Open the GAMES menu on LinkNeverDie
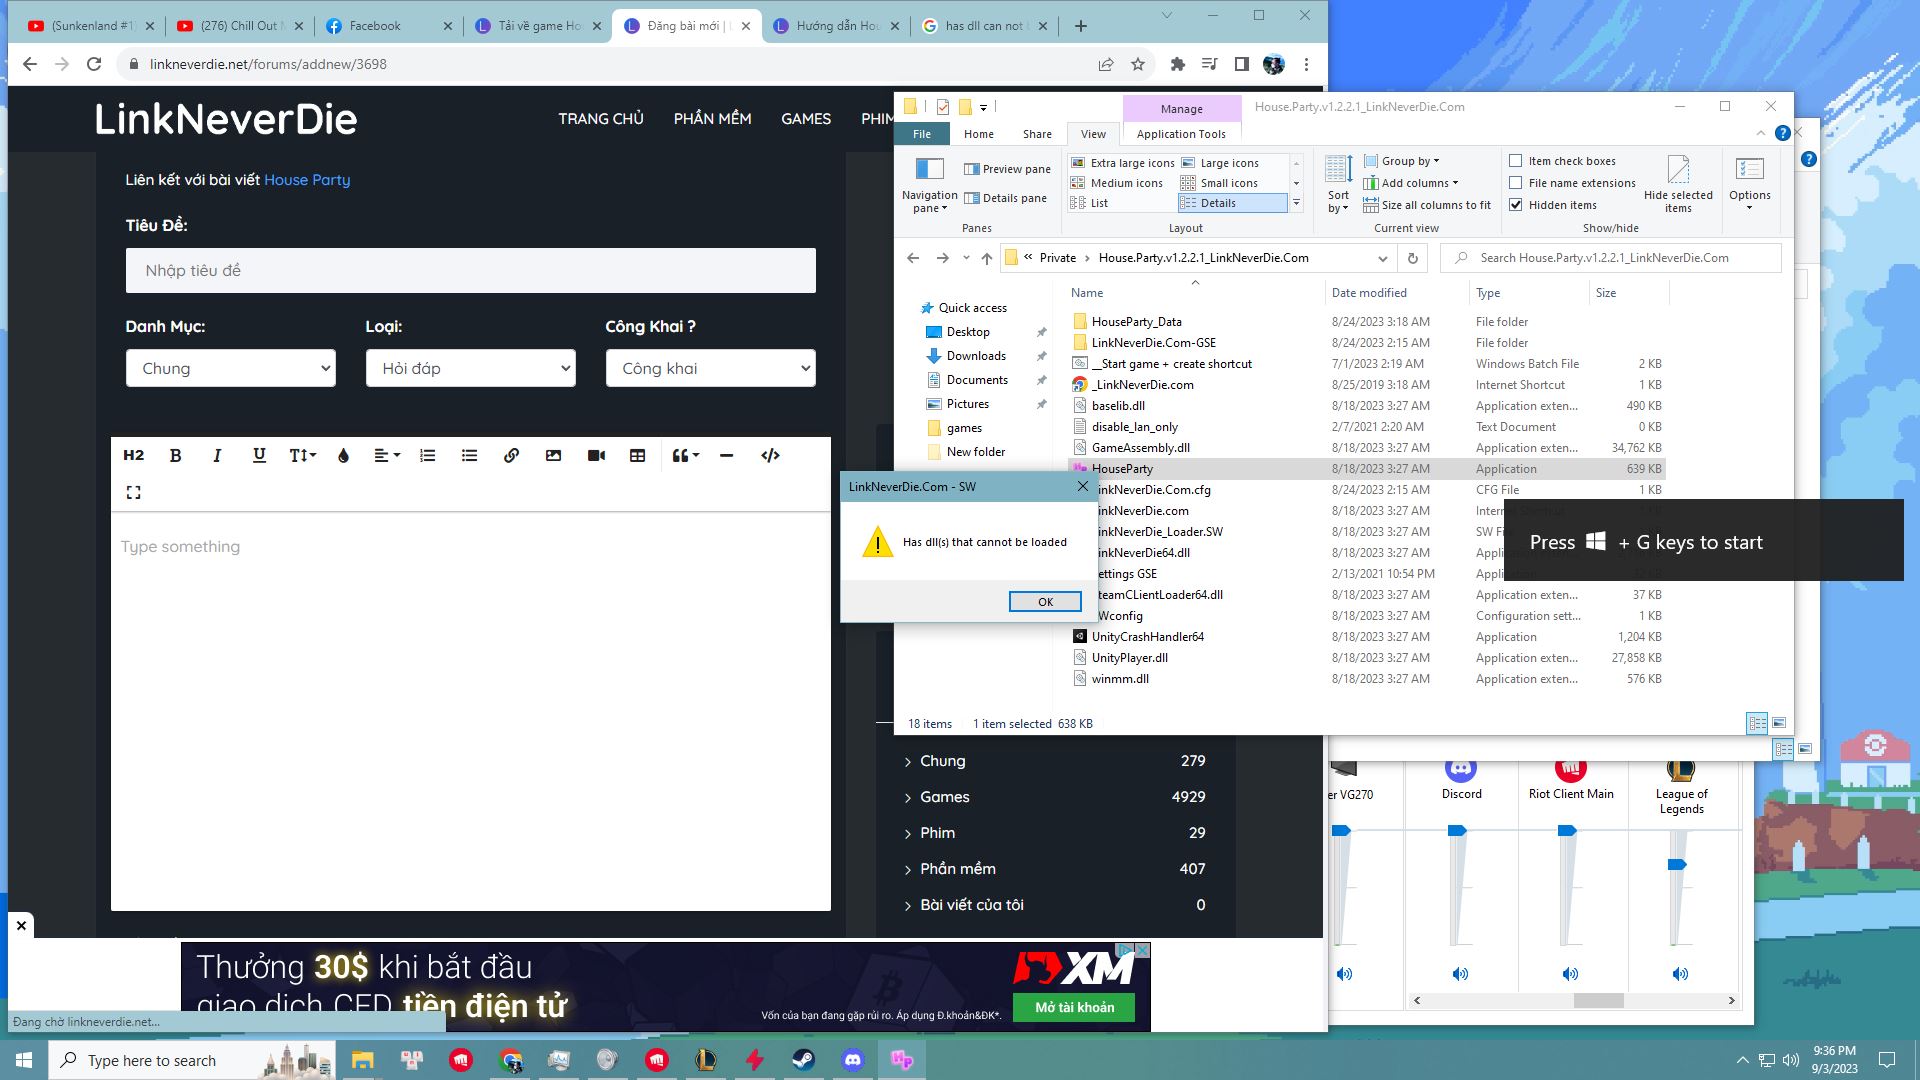The width and height of the screenshot is (1920, 1080). point(805,119)
